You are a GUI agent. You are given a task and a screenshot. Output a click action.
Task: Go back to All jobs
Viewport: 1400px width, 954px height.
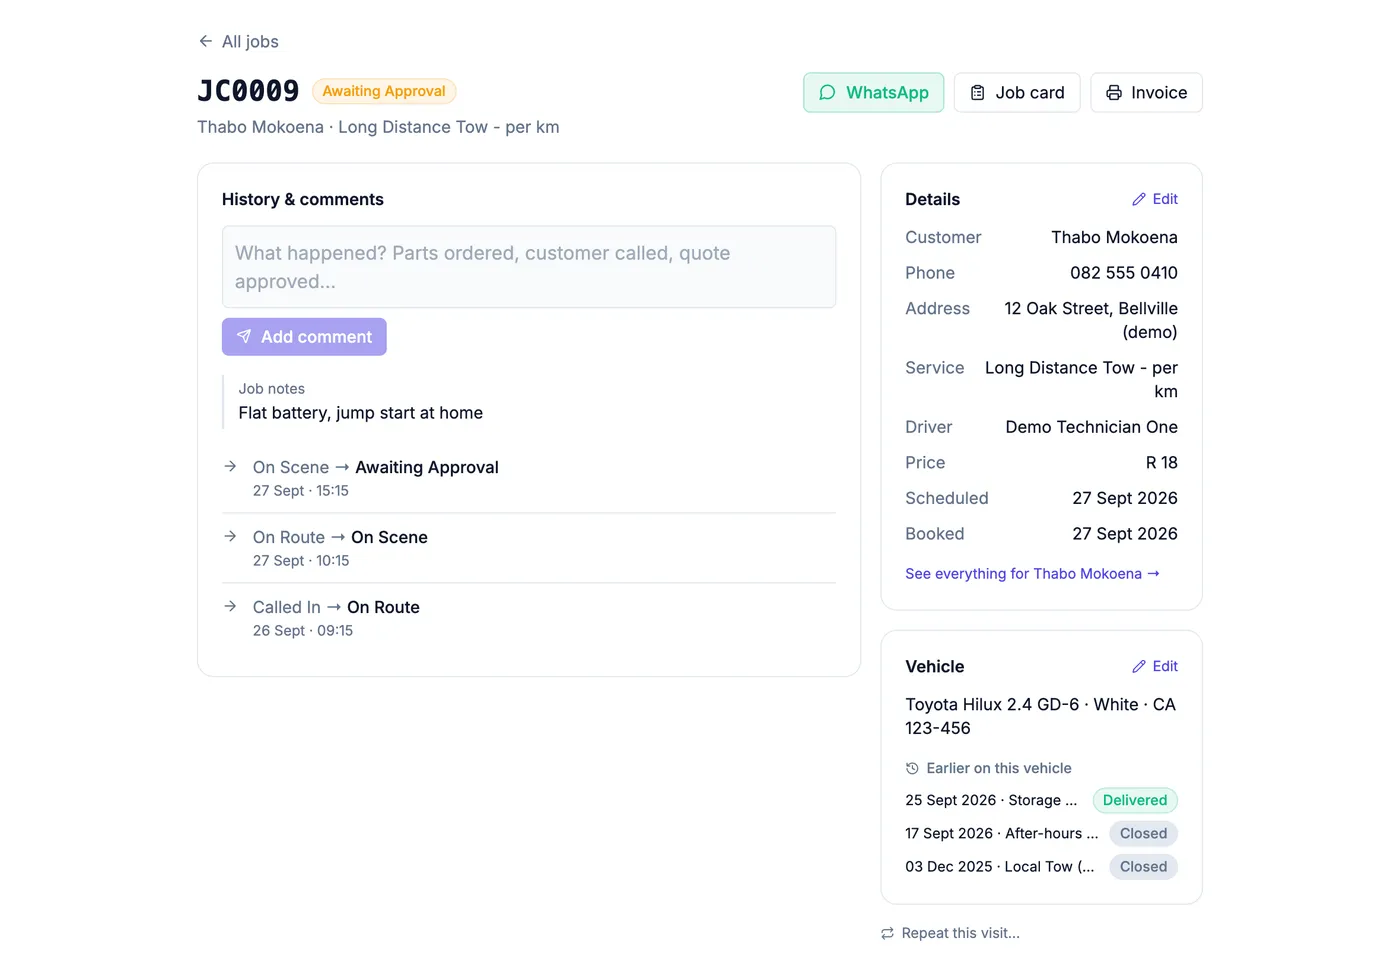pos(239,41)
